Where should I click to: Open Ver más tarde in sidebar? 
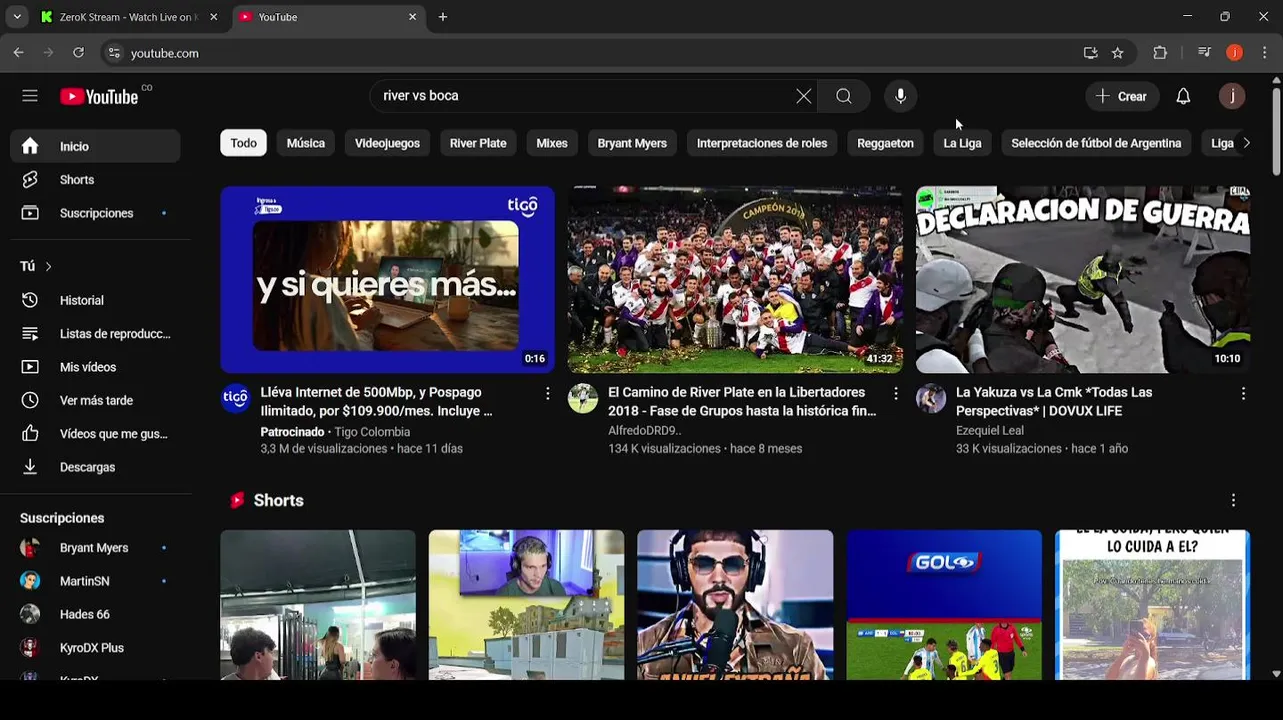point(95,400)
